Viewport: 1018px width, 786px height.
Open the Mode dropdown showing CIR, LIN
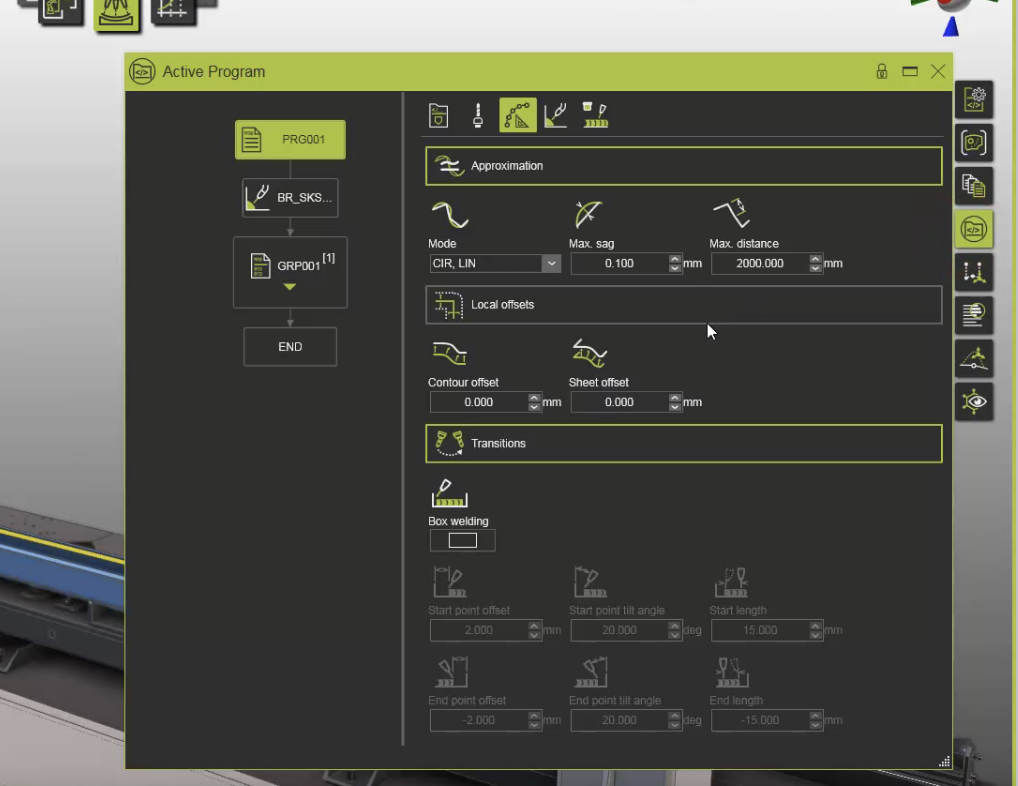click(551, 263)
